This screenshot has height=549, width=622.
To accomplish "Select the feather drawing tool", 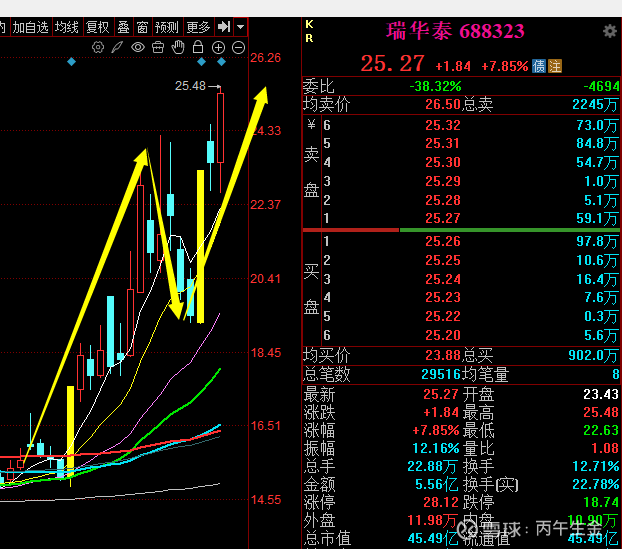I will click(x=117, y=48).
